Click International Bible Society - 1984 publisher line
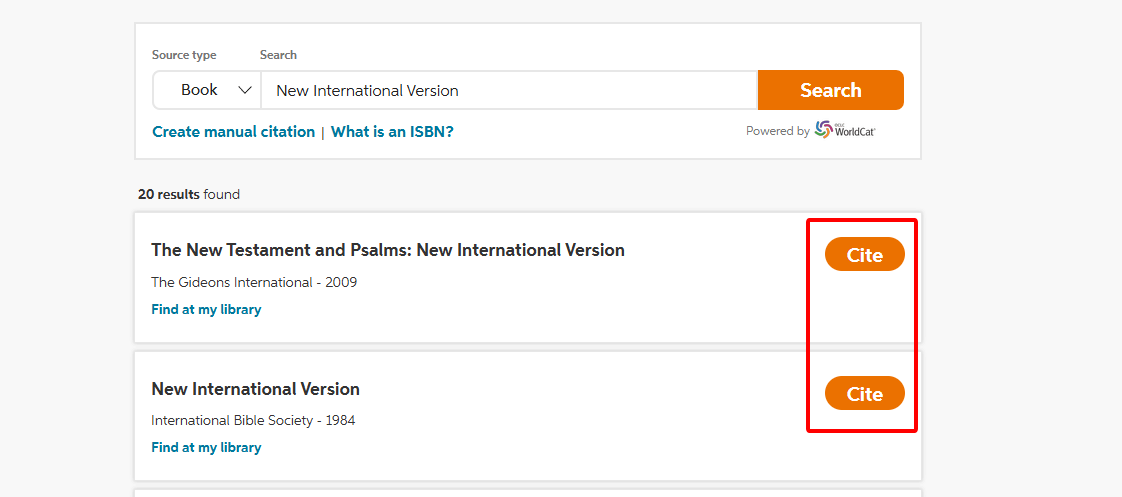 click(253, 420)
